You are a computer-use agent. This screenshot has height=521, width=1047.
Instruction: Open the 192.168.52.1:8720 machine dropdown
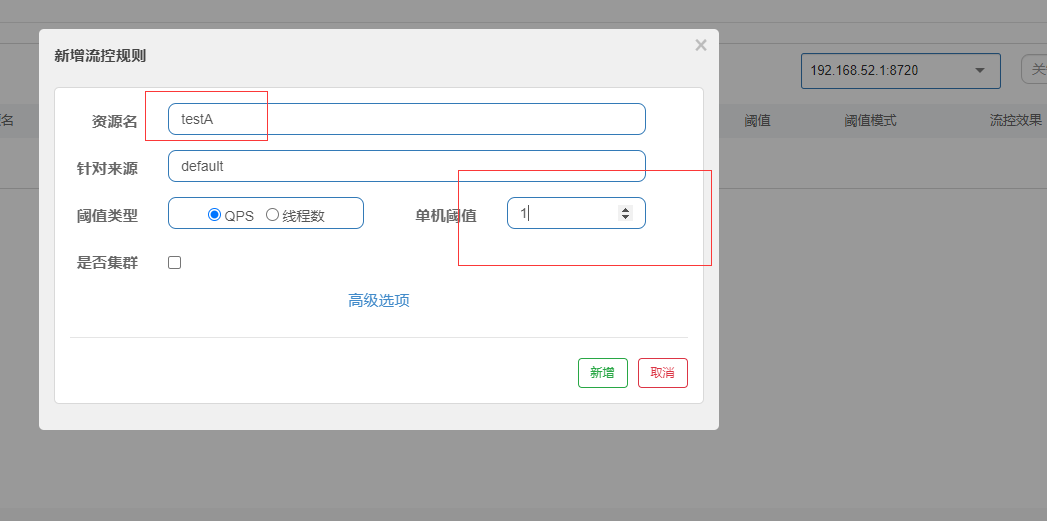pos(901,71)
